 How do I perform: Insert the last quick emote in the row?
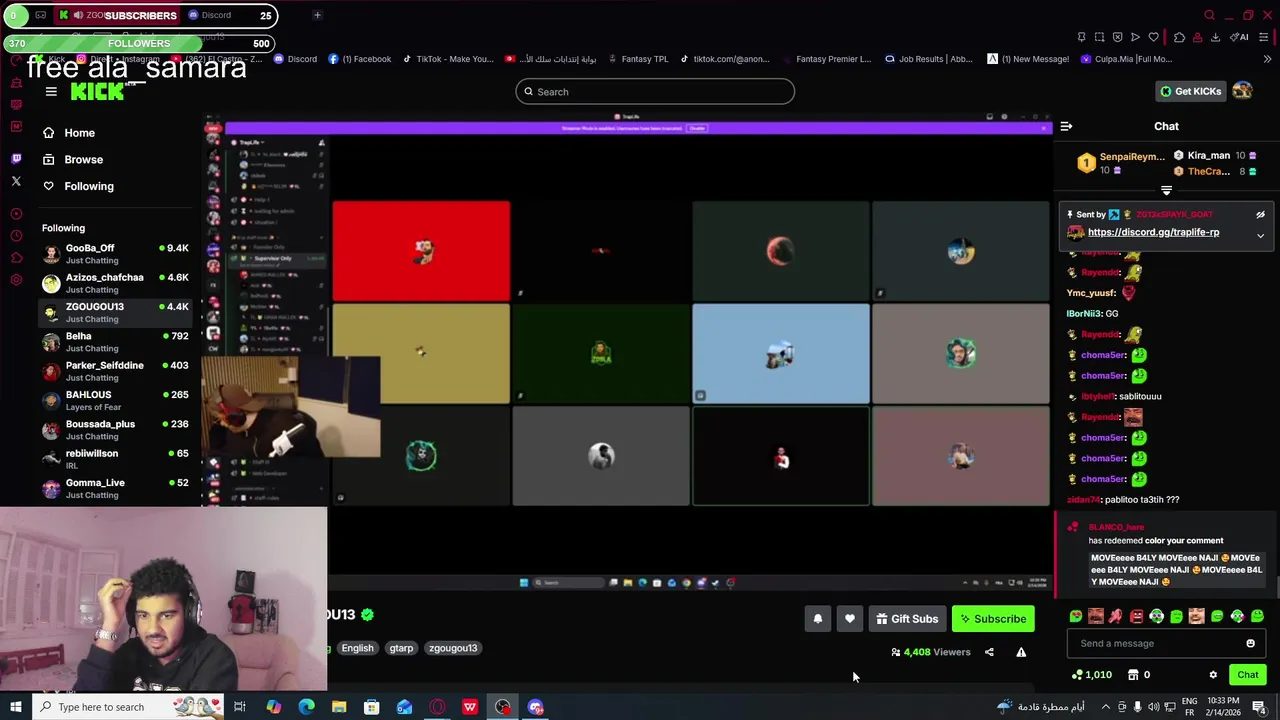(x=1257, y=617)
